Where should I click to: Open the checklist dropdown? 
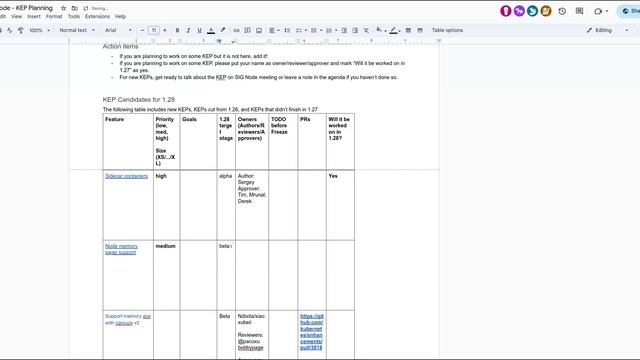[301, 30]
